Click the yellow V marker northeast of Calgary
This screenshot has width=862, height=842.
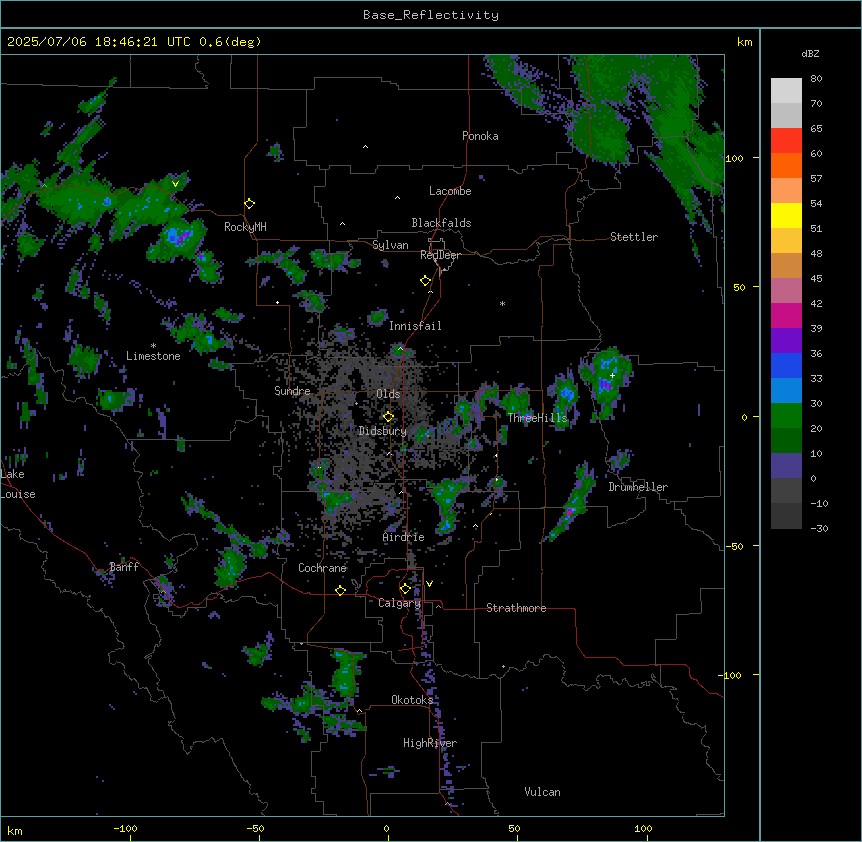coord(429,584)
